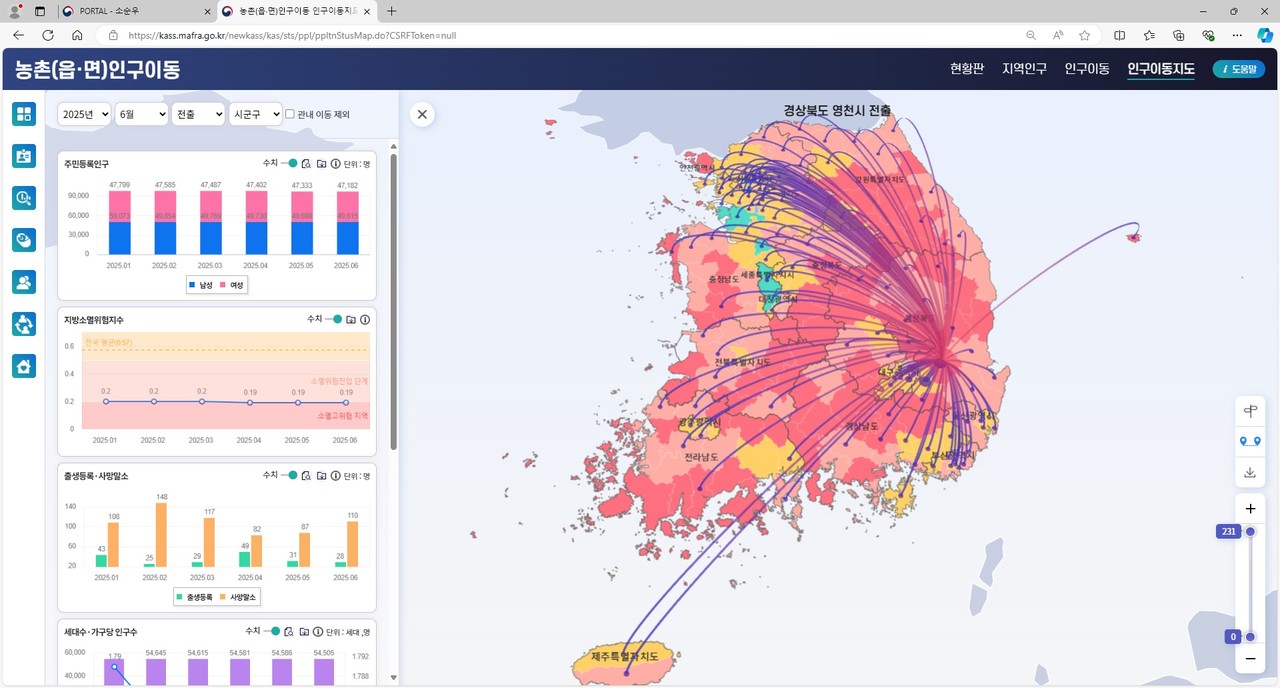Download data icon in 출생등록·사망말소 panel
This screenshot has width=1280, height=688.
click(321, 475)
